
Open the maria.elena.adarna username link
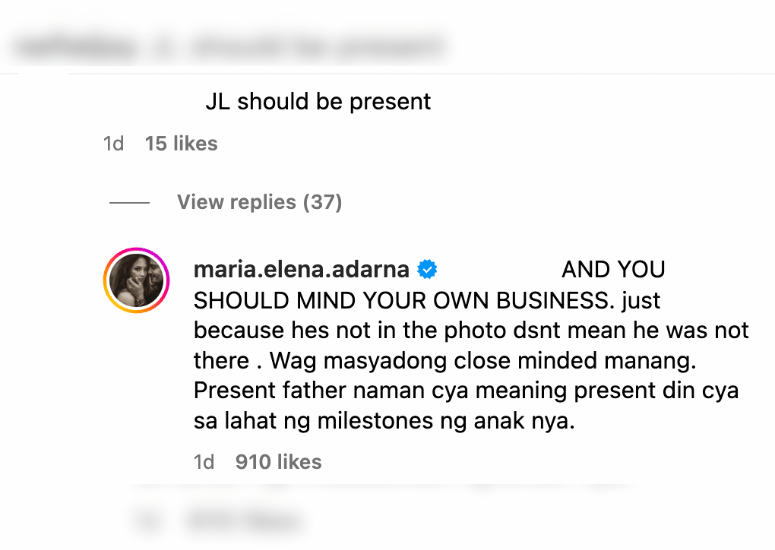tap(301, 270)
